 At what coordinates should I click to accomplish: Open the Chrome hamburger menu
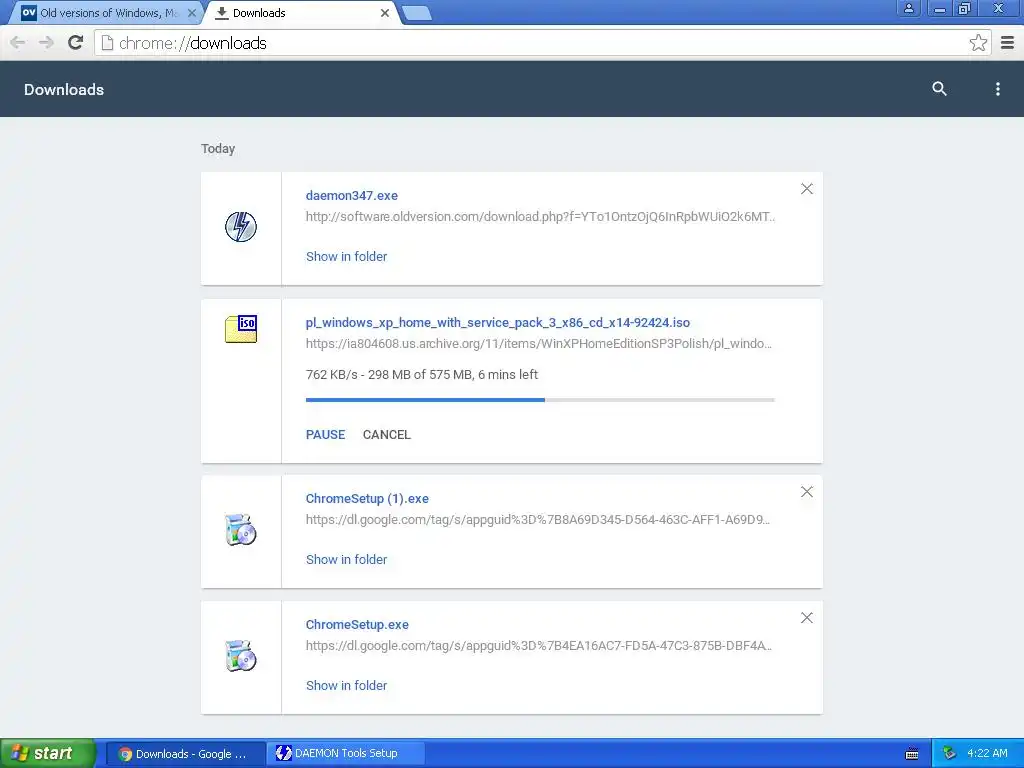1007,43
